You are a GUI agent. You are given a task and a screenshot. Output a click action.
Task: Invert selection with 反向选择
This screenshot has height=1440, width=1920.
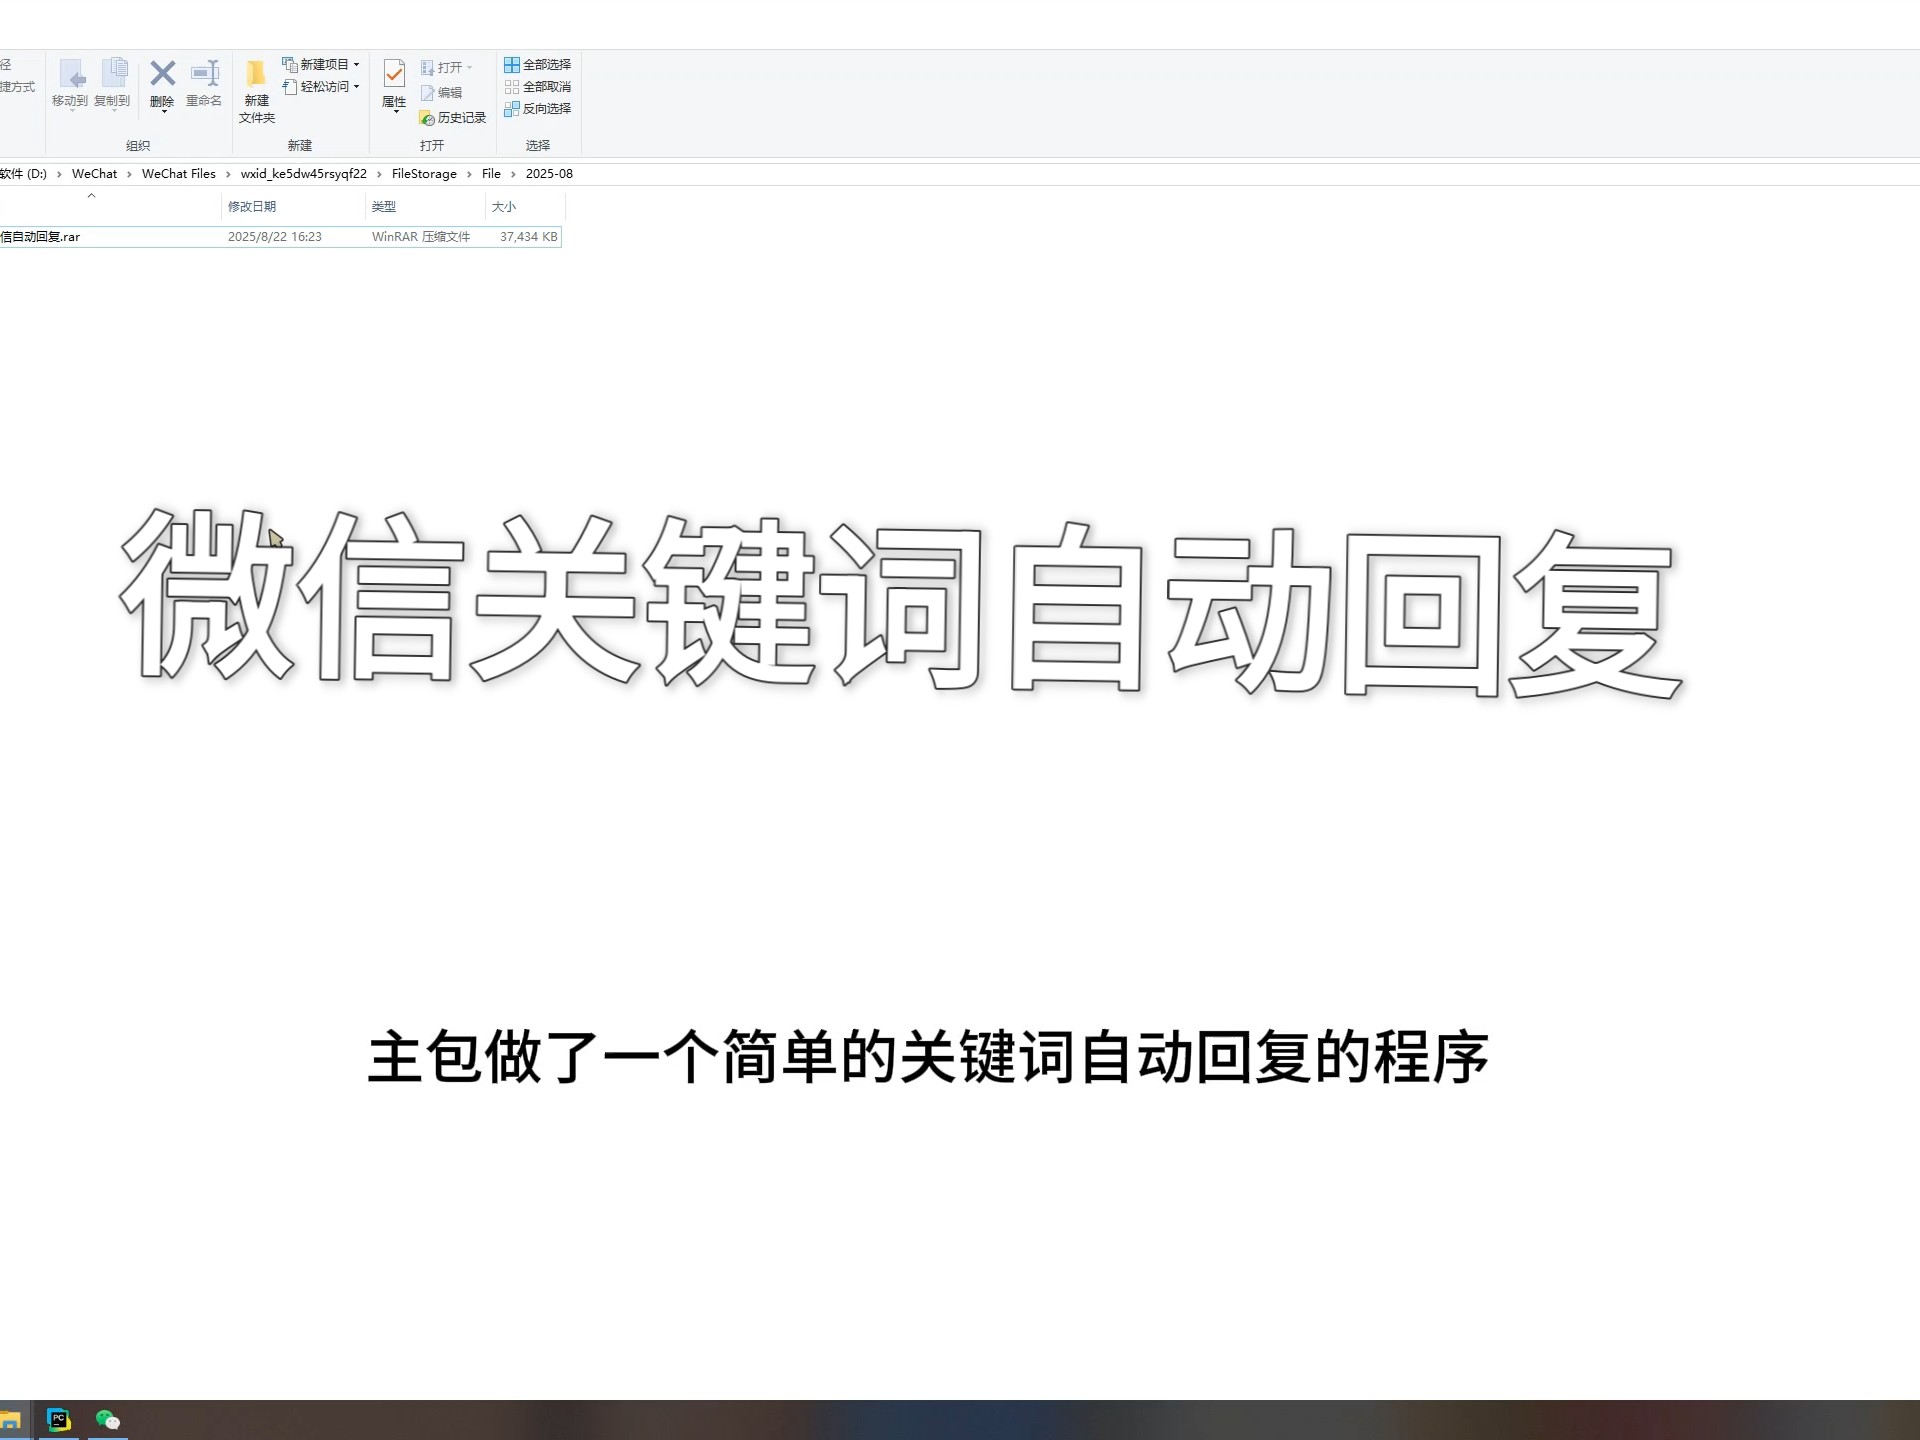(x=538, y=109)
